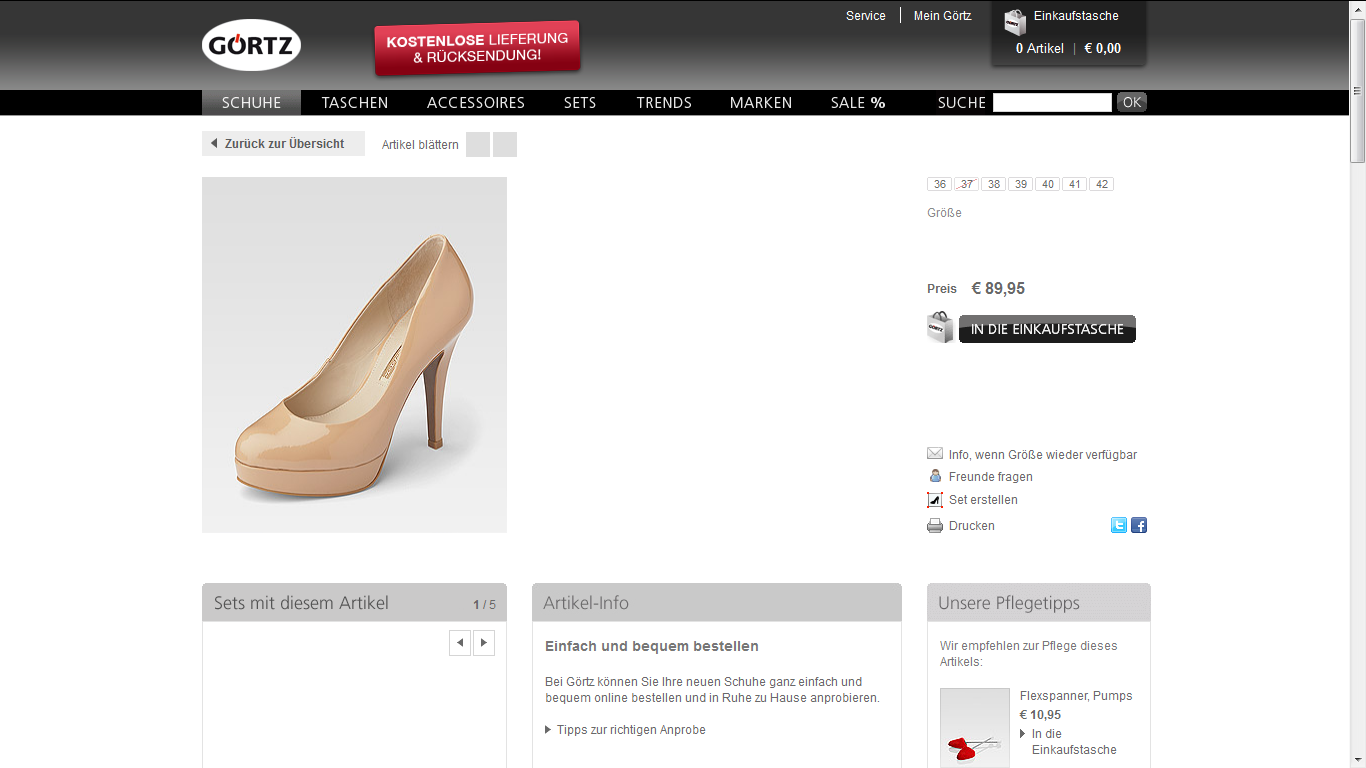Click the beige pump product image

click(x=354, y=355)
